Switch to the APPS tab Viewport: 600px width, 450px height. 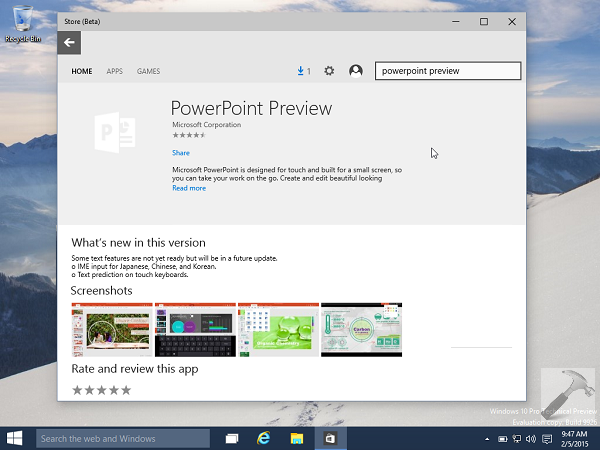(x=115, y=71)
